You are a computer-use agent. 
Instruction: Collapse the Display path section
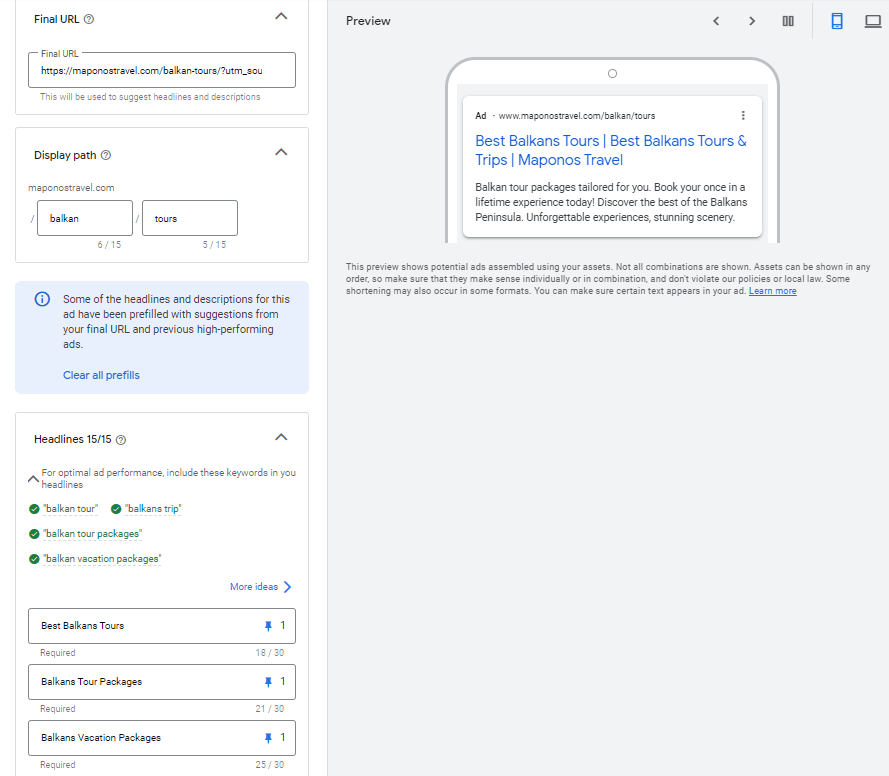click(x=281, y=152)
